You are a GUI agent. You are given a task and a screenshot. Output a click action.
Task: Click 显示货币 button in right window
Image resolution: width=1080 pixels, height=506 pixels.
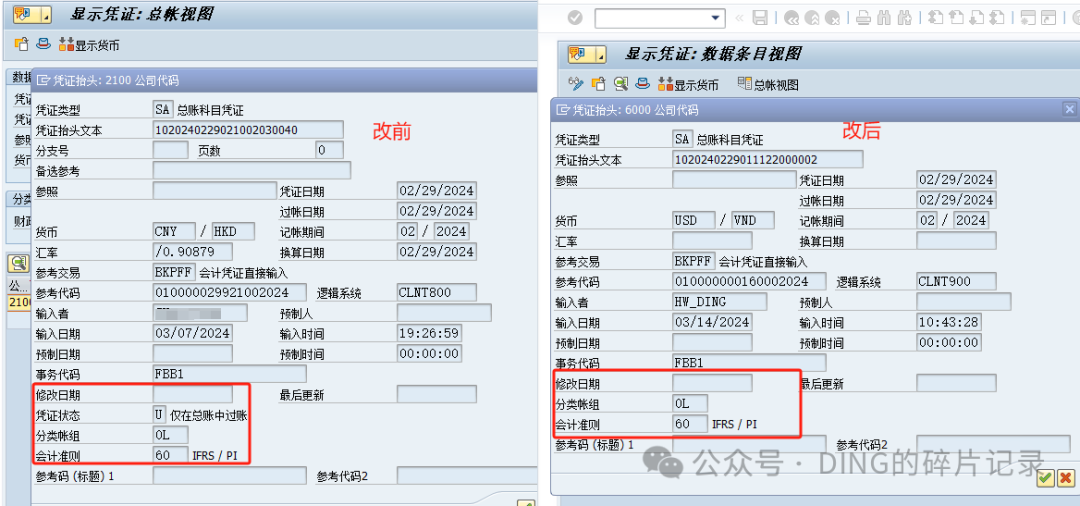[689, 85]
